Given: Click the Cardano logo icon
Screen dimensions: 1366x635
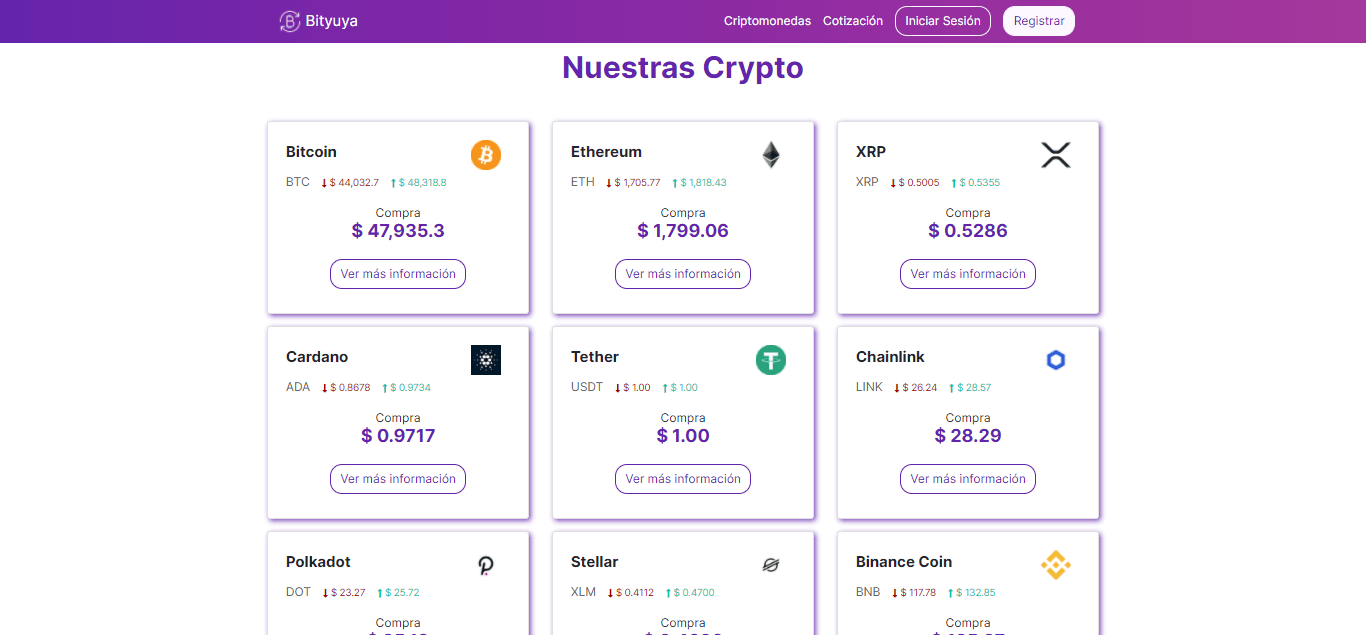Looking at the screenshot, I should tap(486, 360).
